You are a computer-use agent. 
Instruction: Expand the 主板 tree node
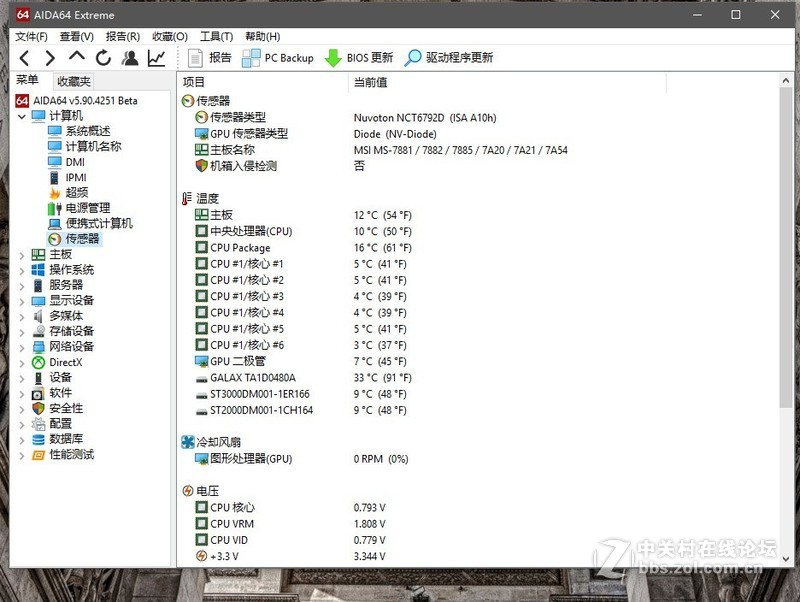[x=21, y=255]
